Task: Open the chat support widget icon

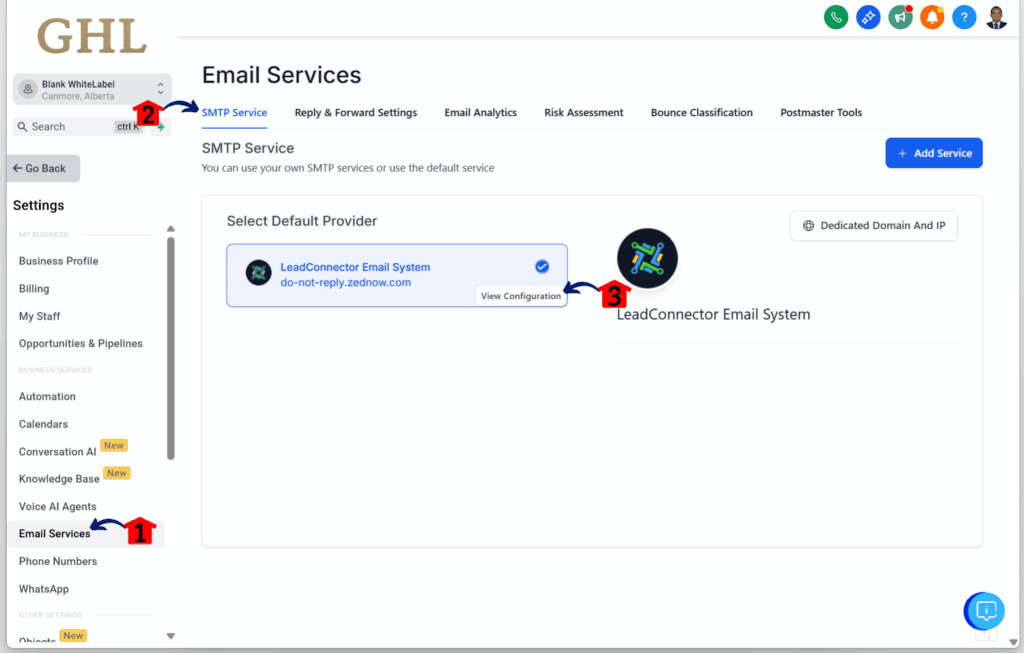Action: tap(985, 611)
